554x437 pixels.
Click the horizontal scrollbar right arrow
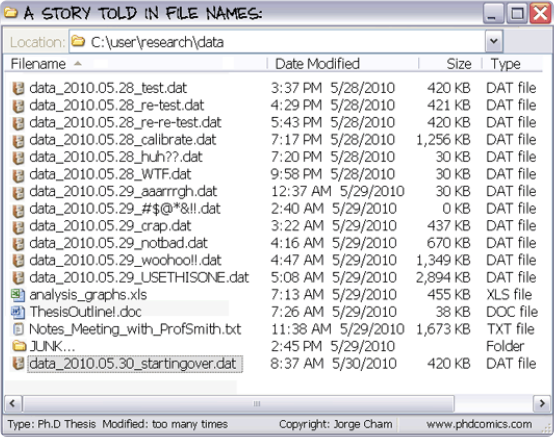click(542, 403)
